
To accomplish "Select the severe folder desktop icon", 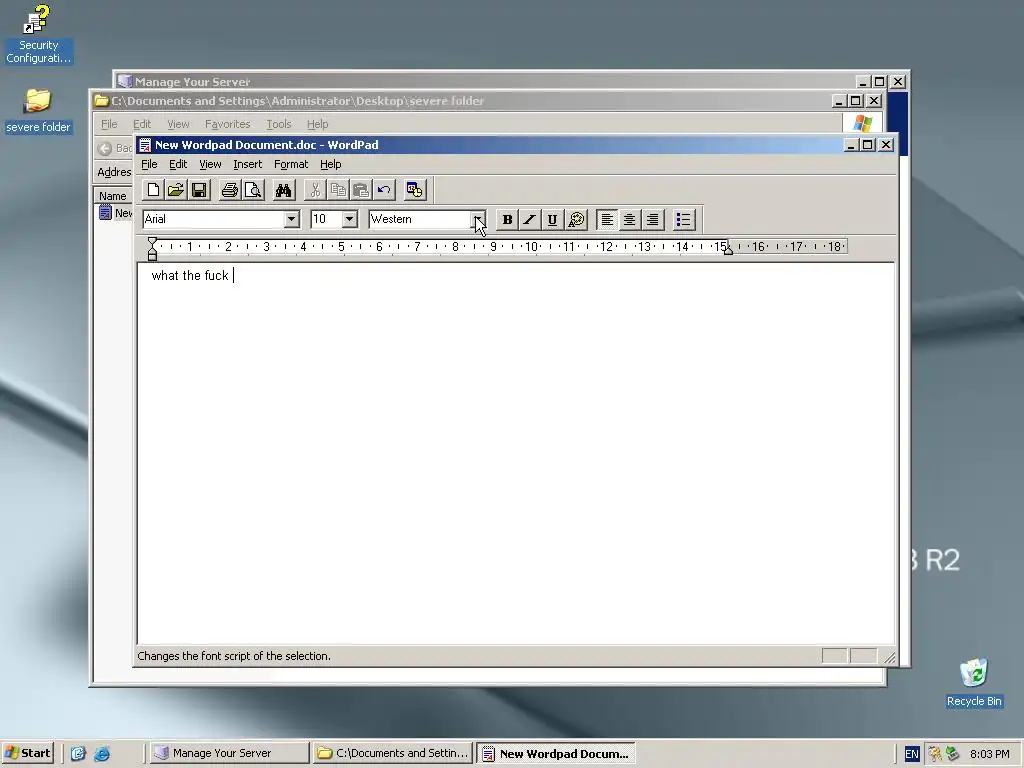I will coord(38,111).
